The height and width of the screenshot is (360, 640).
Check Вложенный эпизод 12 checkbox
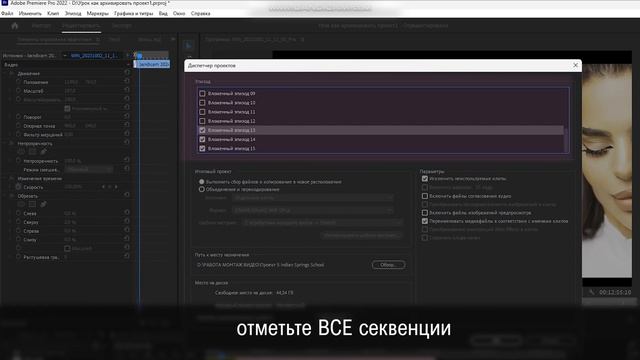(x=202, y=121)
